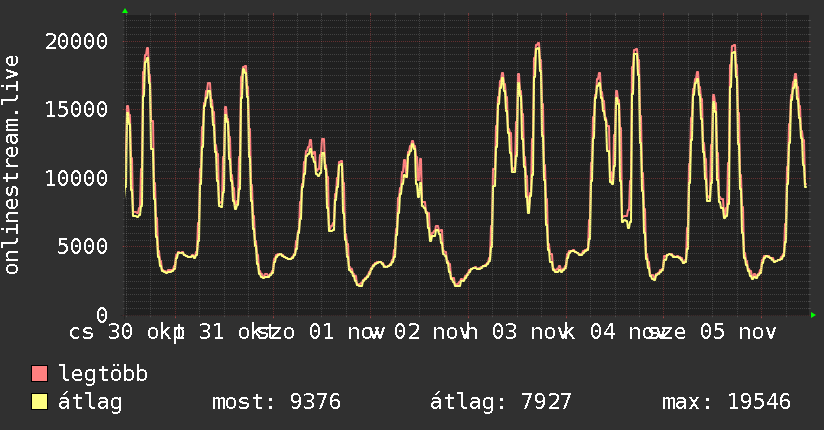Click the 'cs 30 okt' date label
Viewport: 824px width, 430px height.
coord(126,332)
